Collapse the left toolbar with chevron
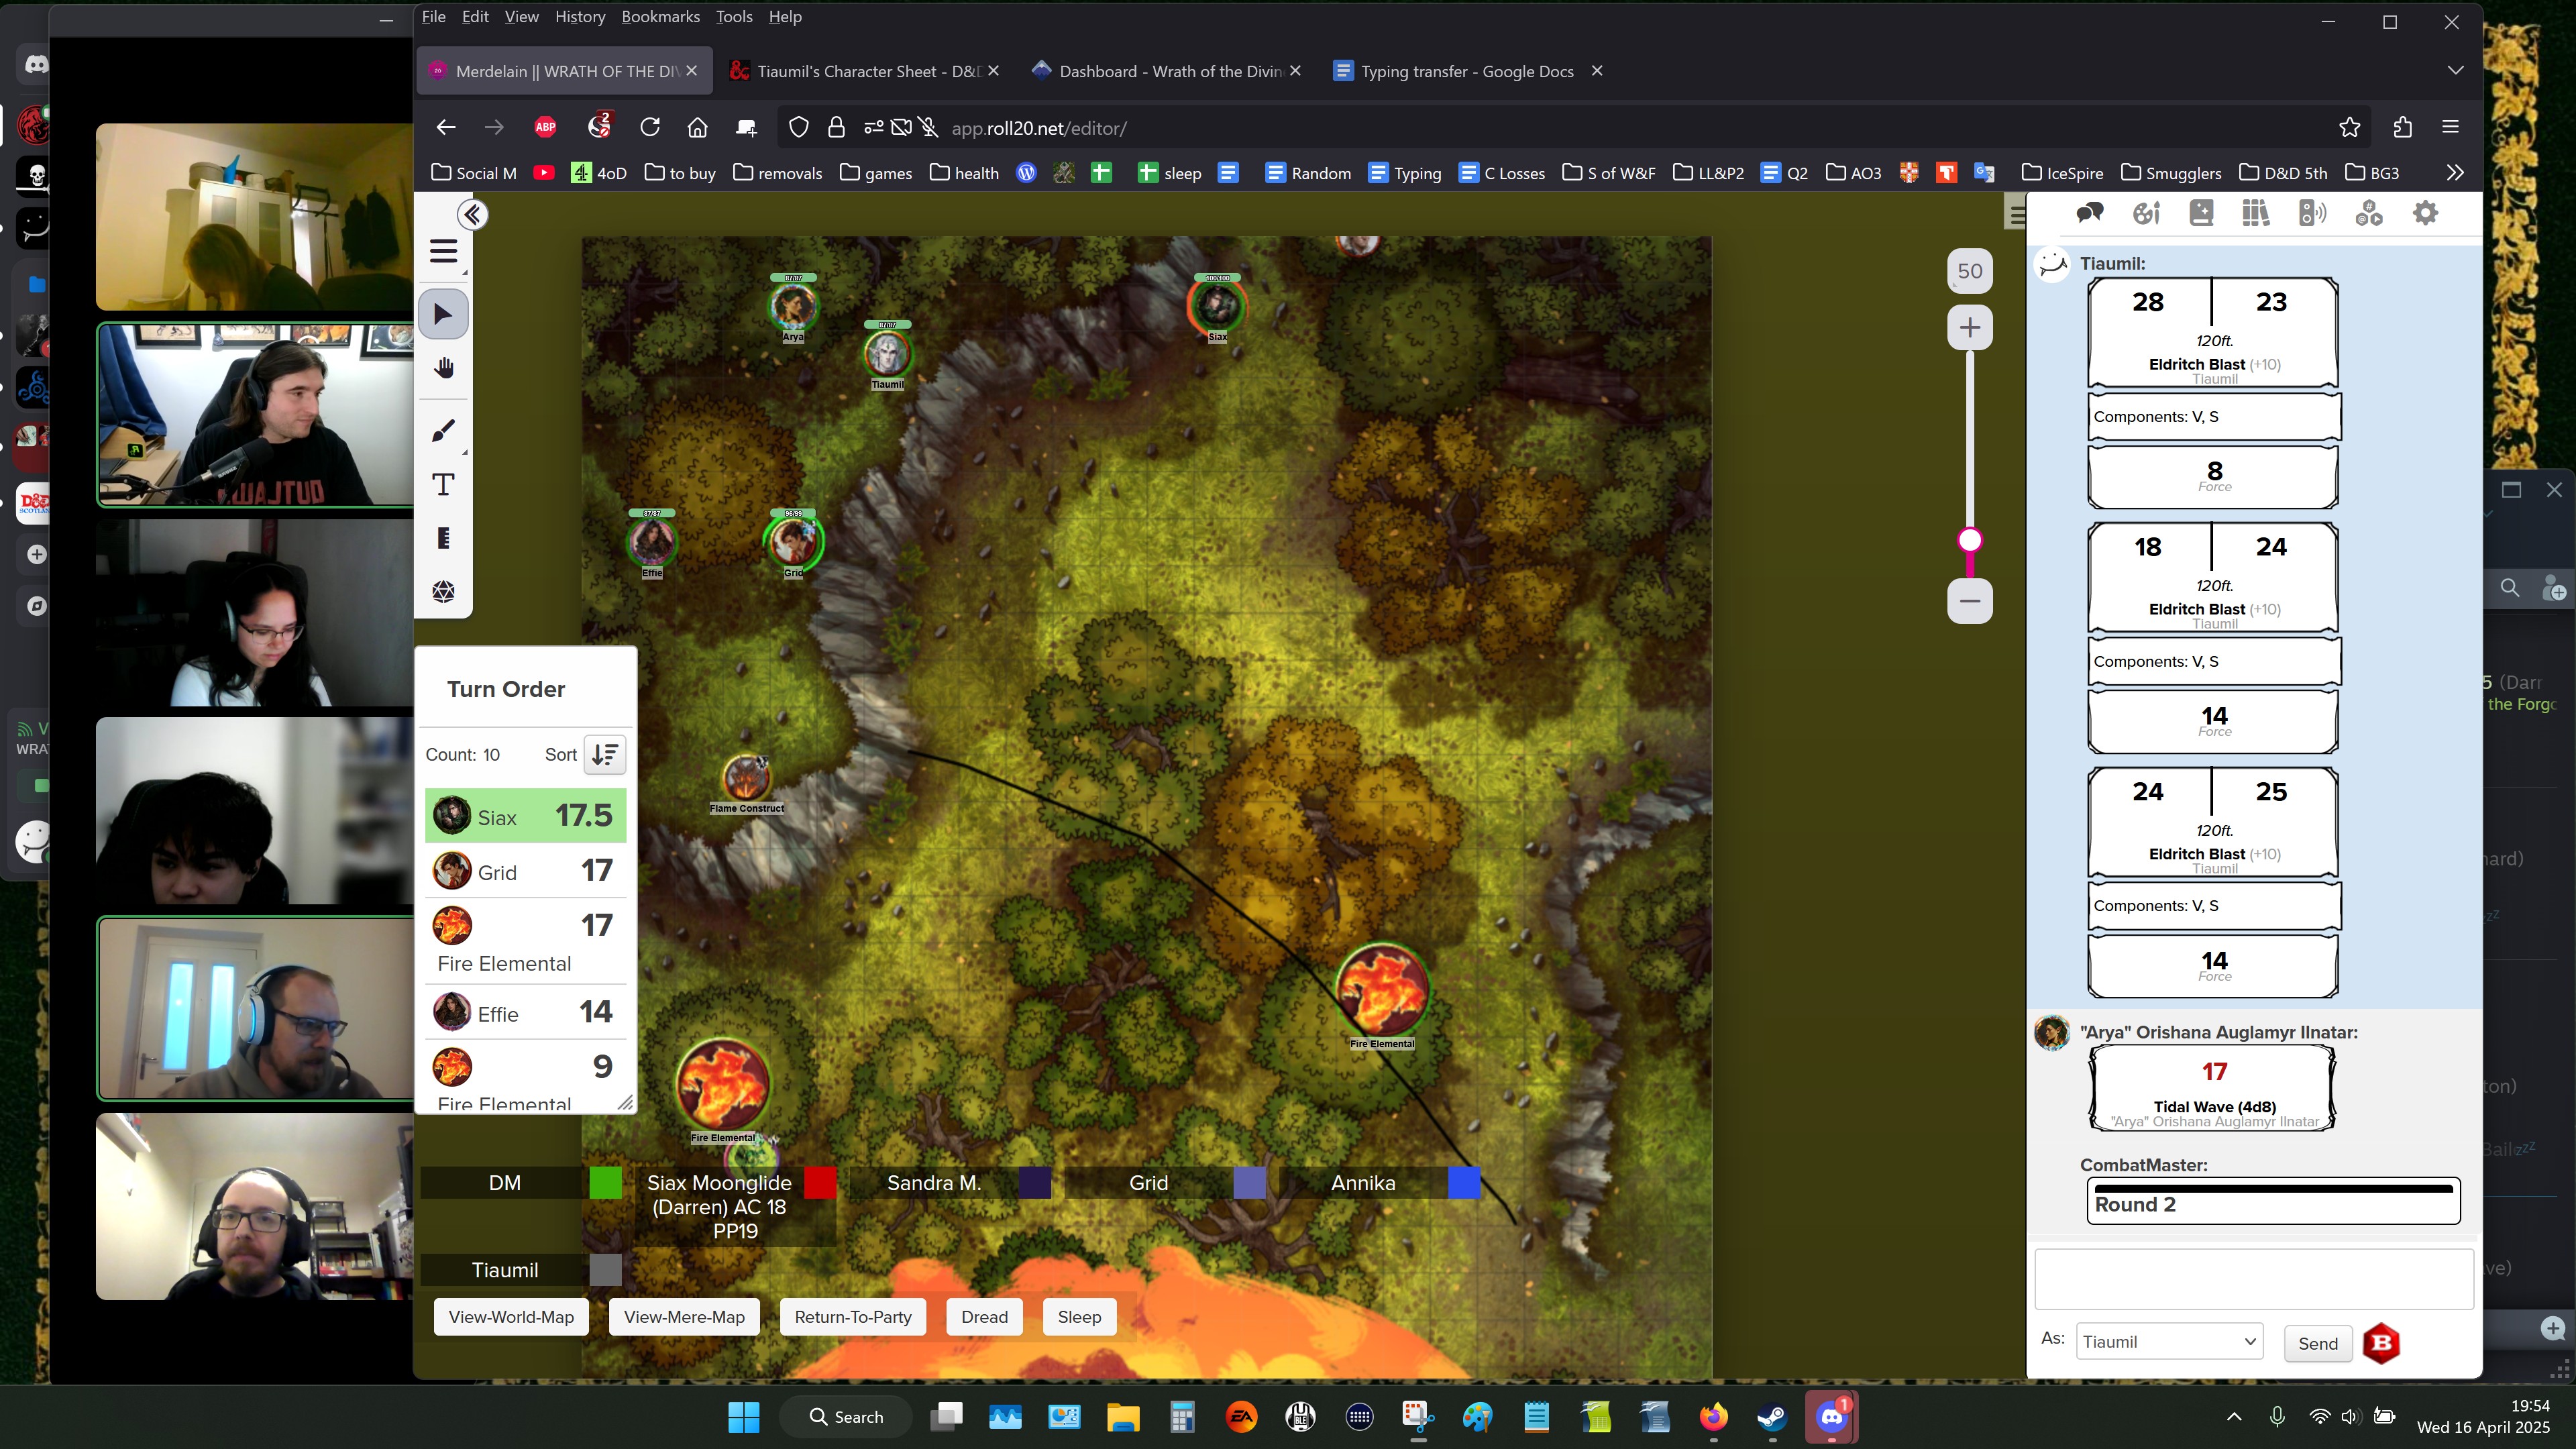The height and width of the screenshot is (1449, 2576). tap(472, 214)
